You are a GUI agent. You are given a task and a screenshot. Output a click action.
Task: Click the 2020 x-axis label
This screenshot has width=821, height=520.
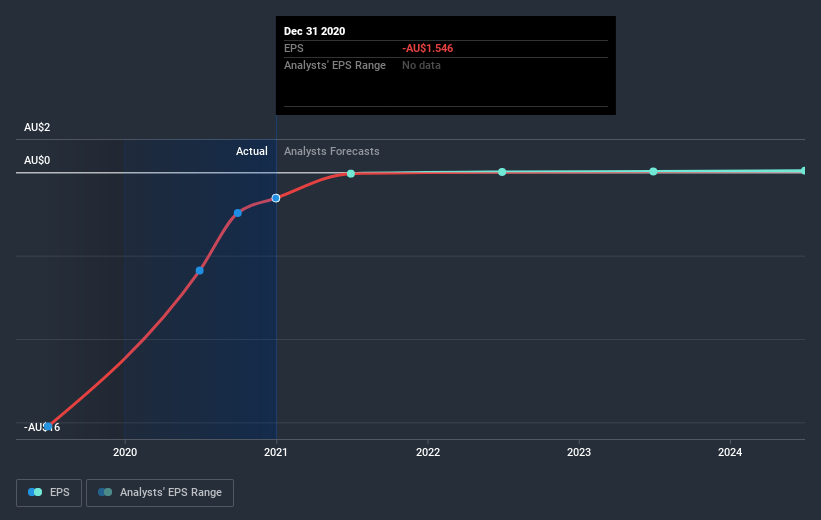125,452
